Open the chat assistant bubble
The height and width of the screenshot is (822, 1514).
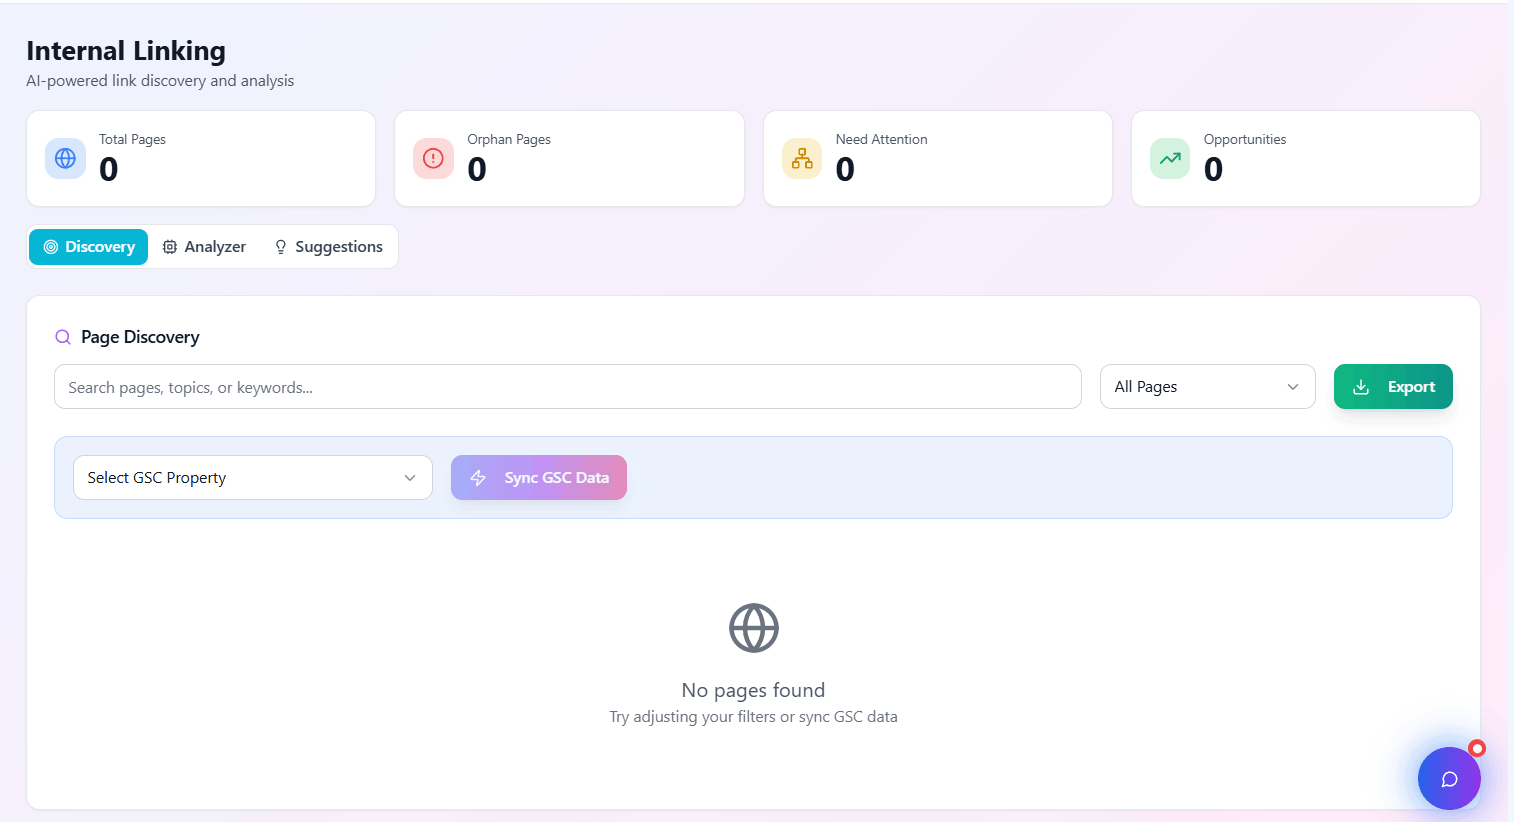click(x=1449, y=778)
